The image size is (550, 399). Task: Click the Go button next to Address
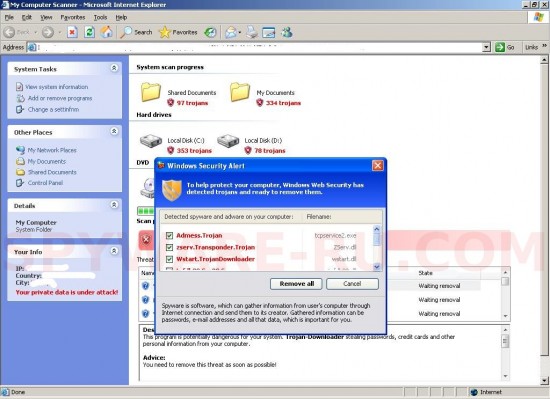[x=505, y=47]
